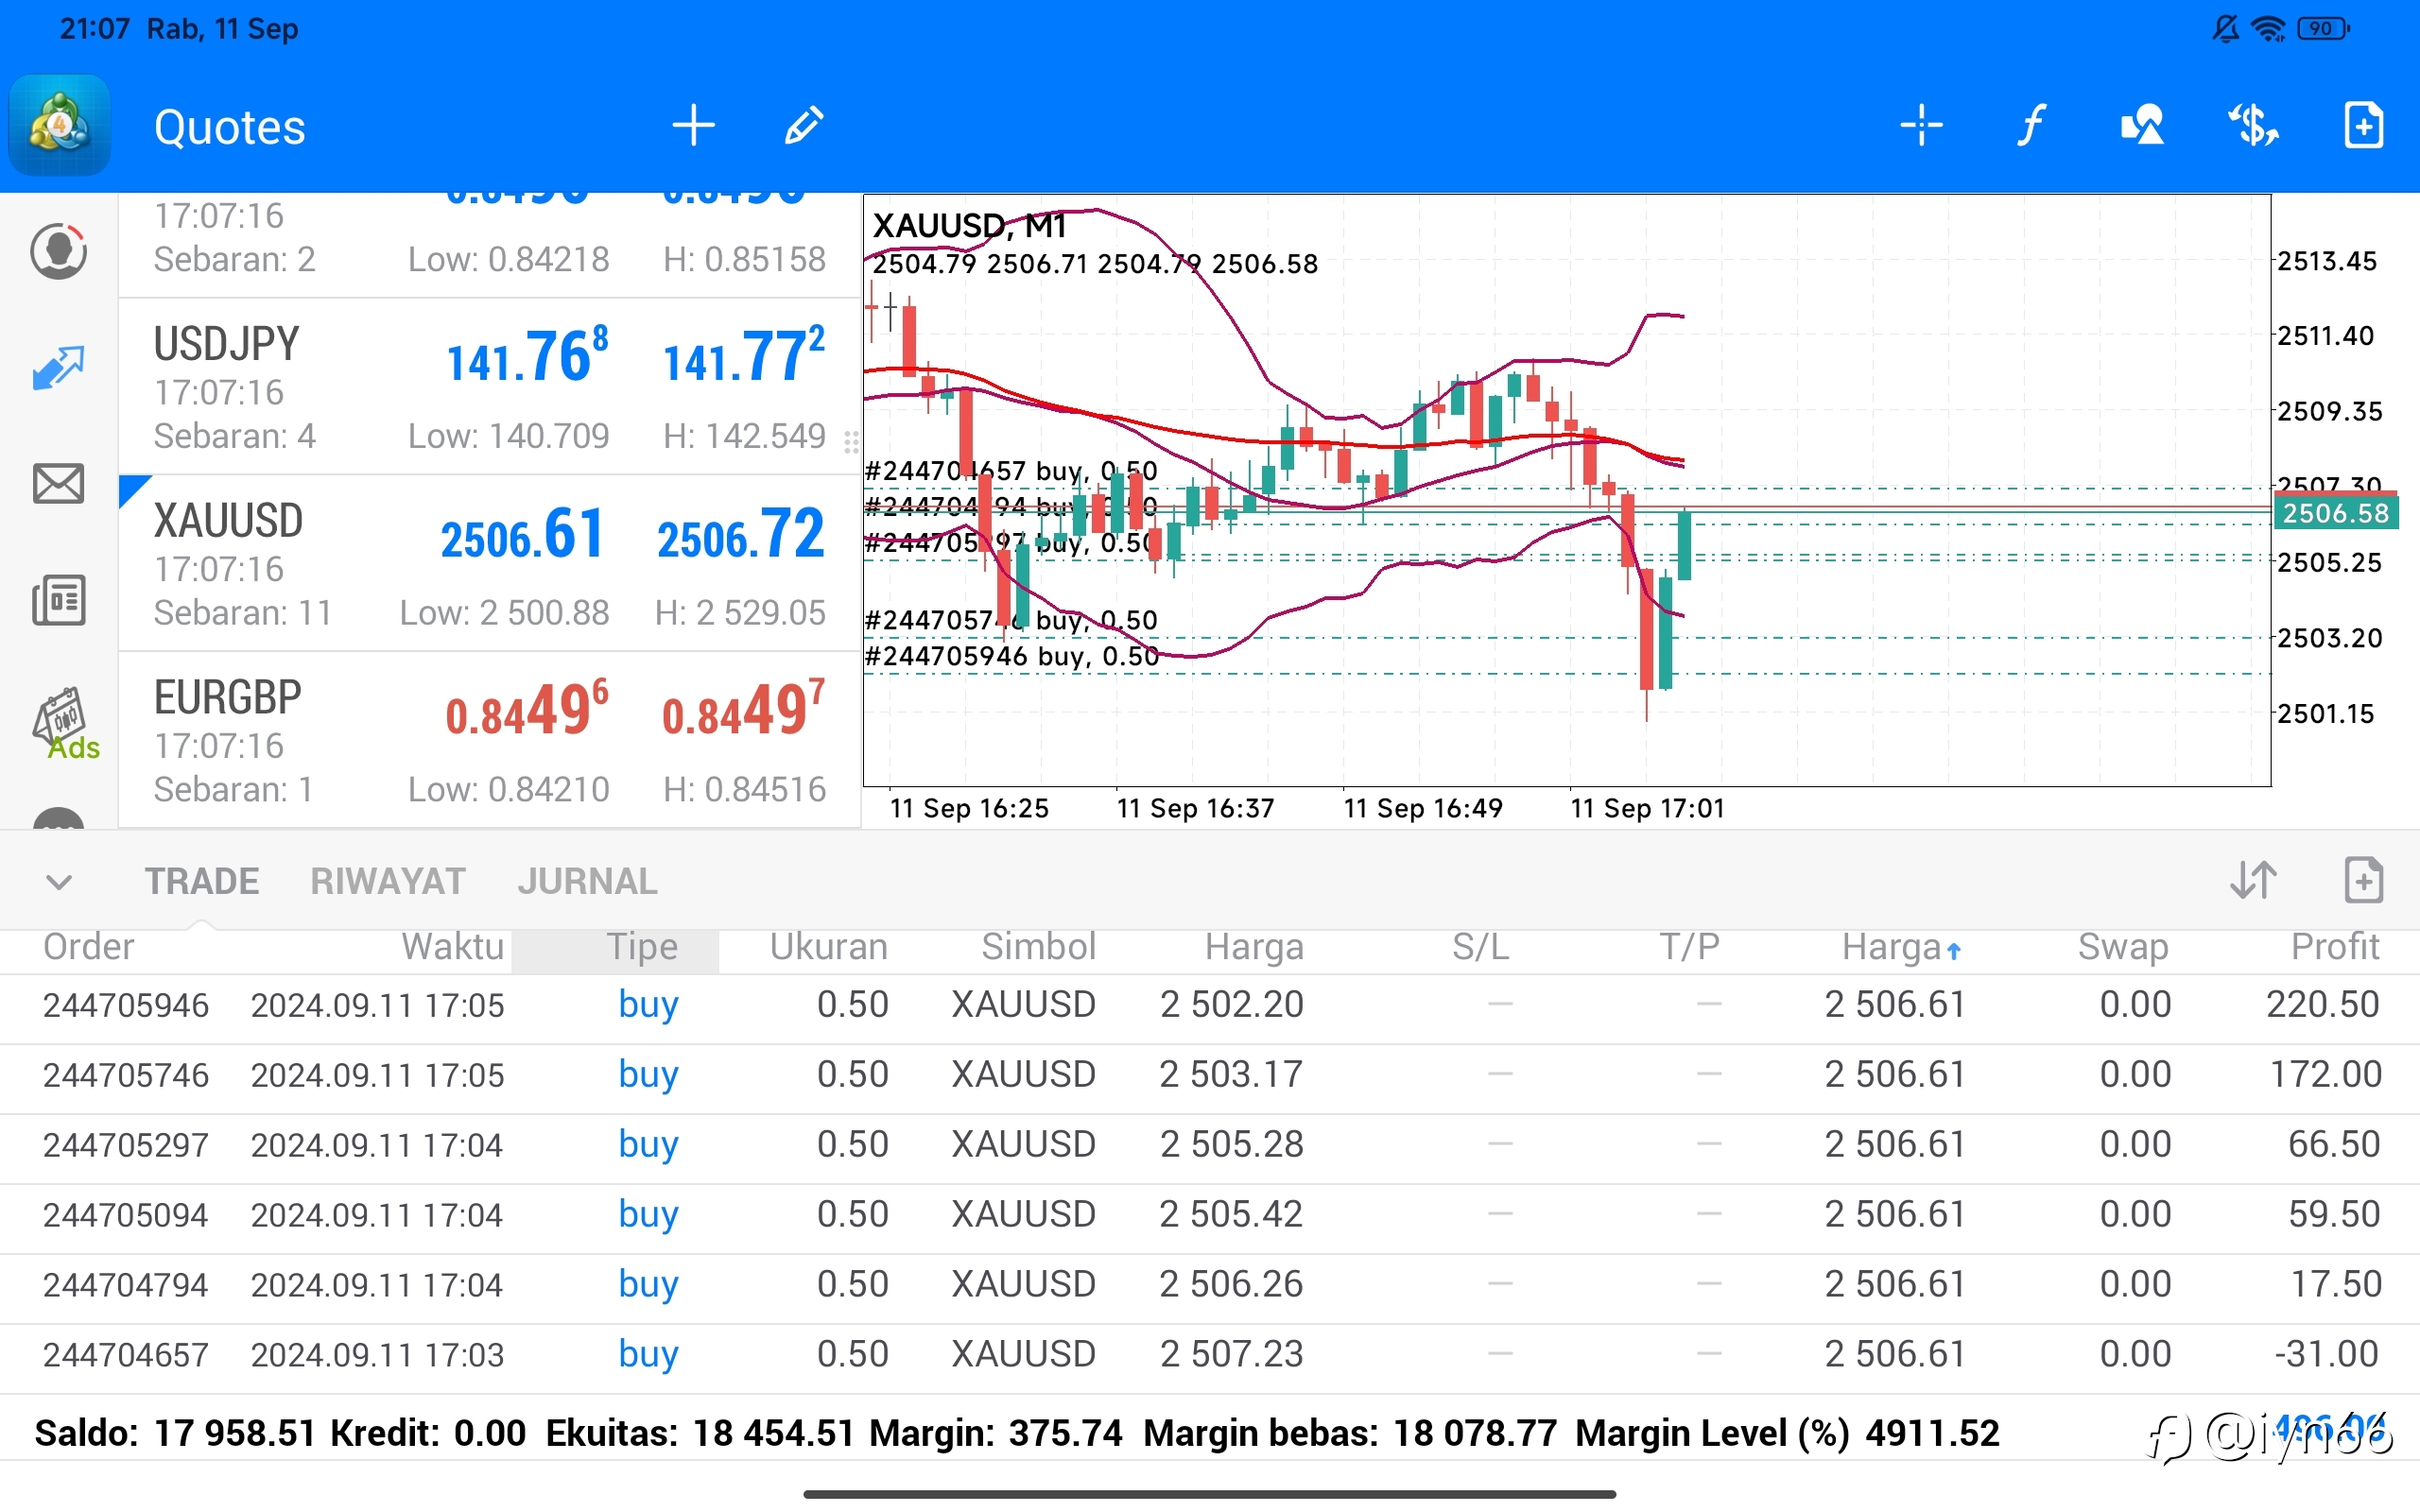Tap the XAUUSD, M1 chart title
Screen dimensions: 2420x1512
[x=968, y=225]
